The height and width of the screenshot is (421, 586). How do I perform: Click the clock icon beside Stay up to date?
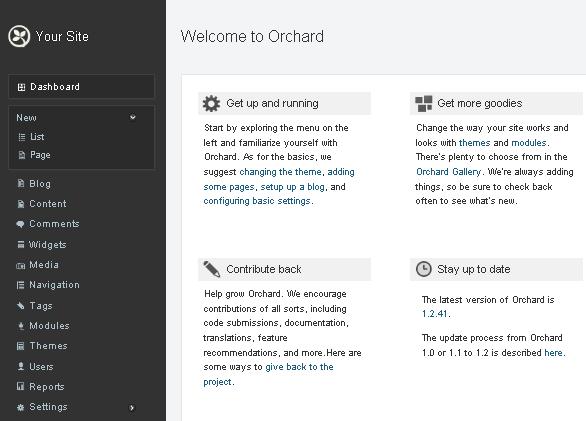coord(424,269)
